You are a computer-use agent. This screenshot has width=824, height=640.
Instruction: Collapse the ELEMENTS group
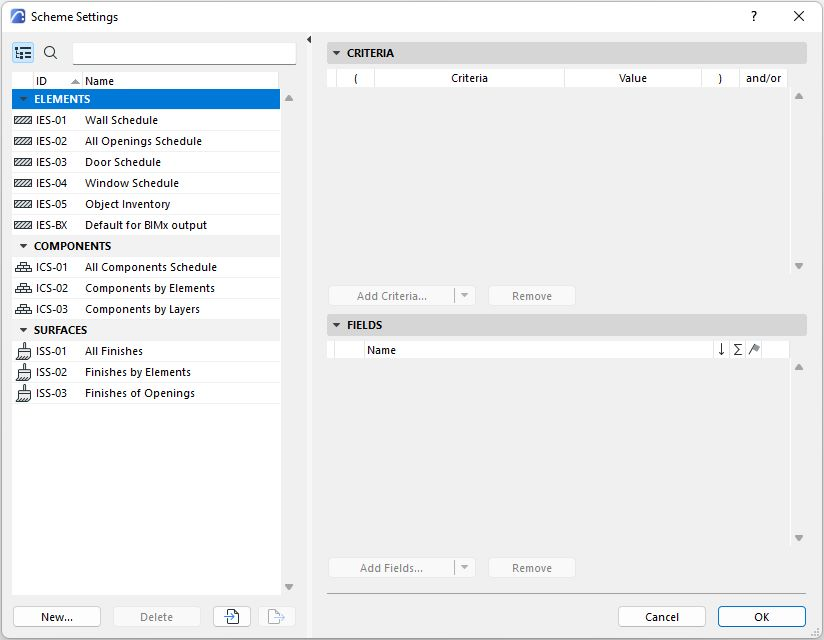(23, 99)
